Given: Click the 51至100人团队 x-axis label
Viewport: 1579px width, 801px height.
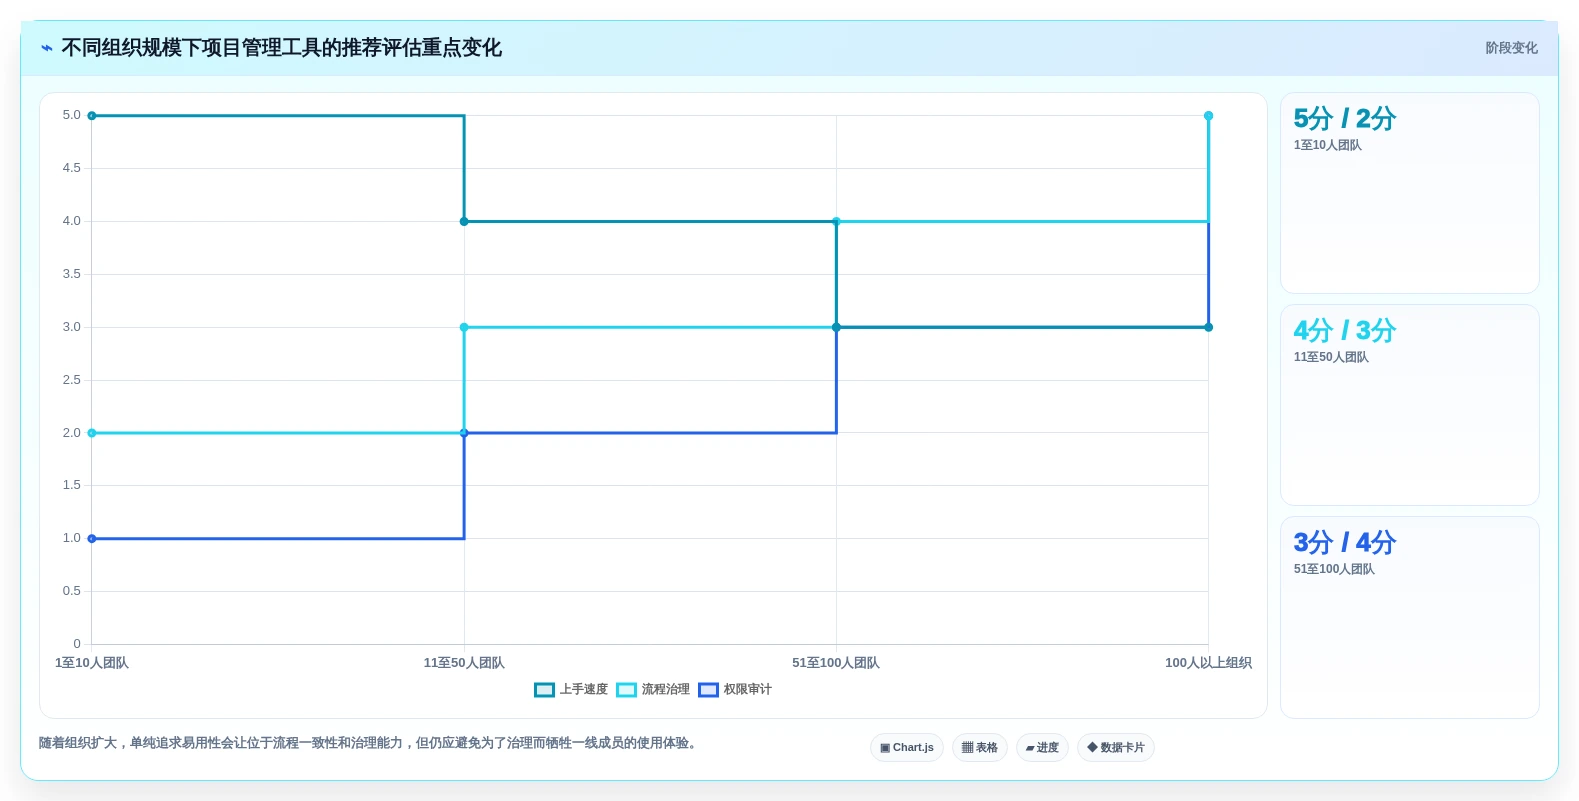Looking at the screenshot, I should pos(836,663).
